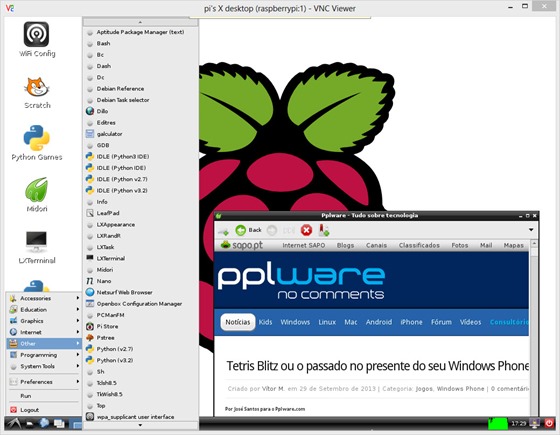The height and width of the screenshot is (435, 560).
Task: Open Midori's toolbar dropdown arrow
Action: coord(531,230)
